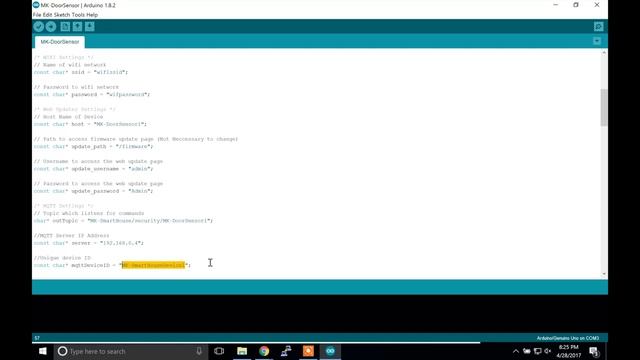Save the sketch with the Save icon
The height and width of the screenshot is (360, 640).
[90, 27]
